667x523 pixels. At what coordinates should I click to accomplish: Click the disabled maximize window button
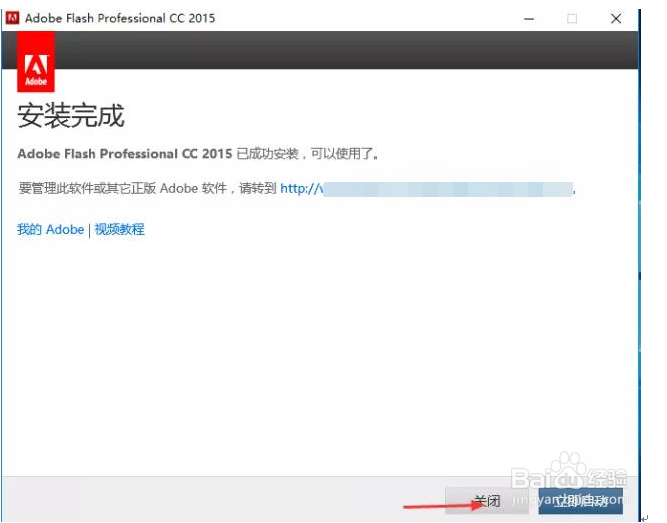pos(572,19)
